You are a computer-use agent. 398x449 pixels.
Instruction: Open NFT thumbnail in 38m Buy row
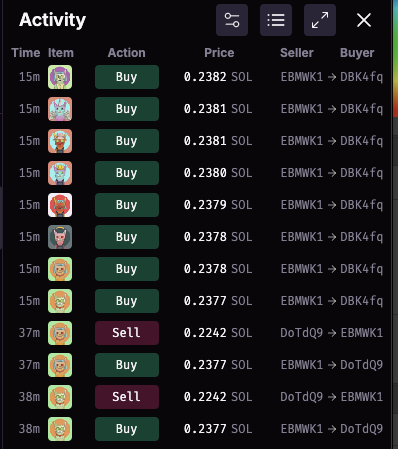60,429
